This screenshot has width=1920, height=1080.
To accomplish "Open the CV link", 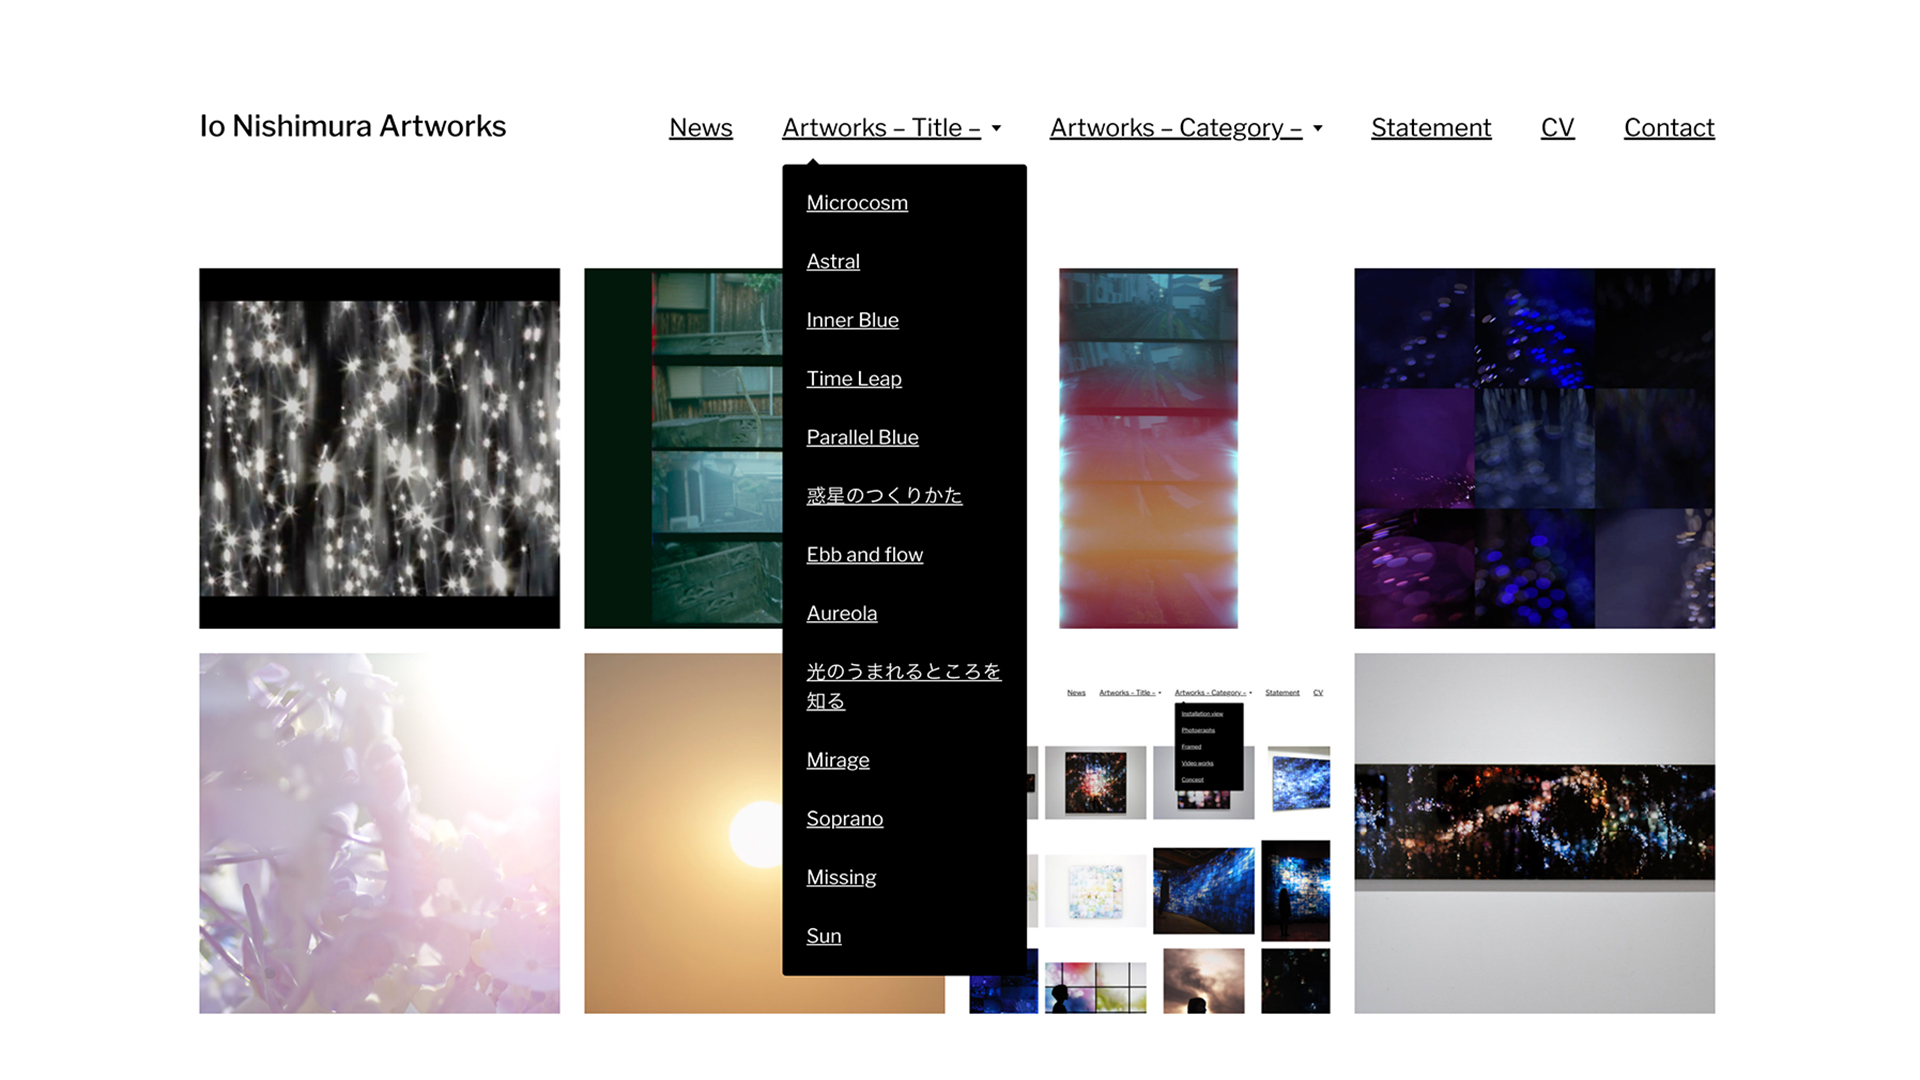I will click(x=1557, y=128).
